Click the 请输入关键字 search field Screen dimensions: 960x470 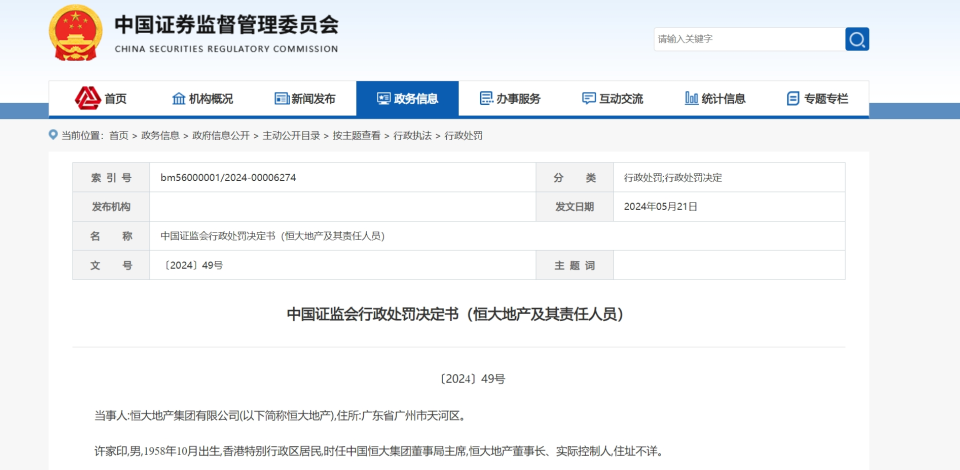(x=749, y=39)
